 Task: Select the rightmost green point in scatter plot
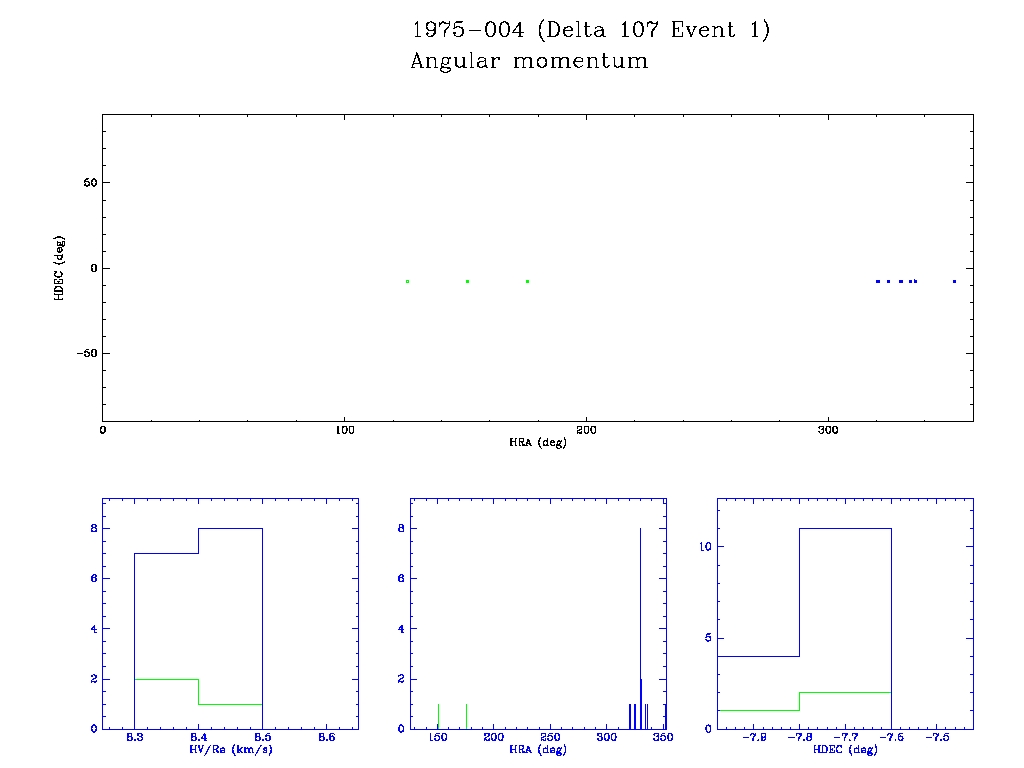coord(527,281)
